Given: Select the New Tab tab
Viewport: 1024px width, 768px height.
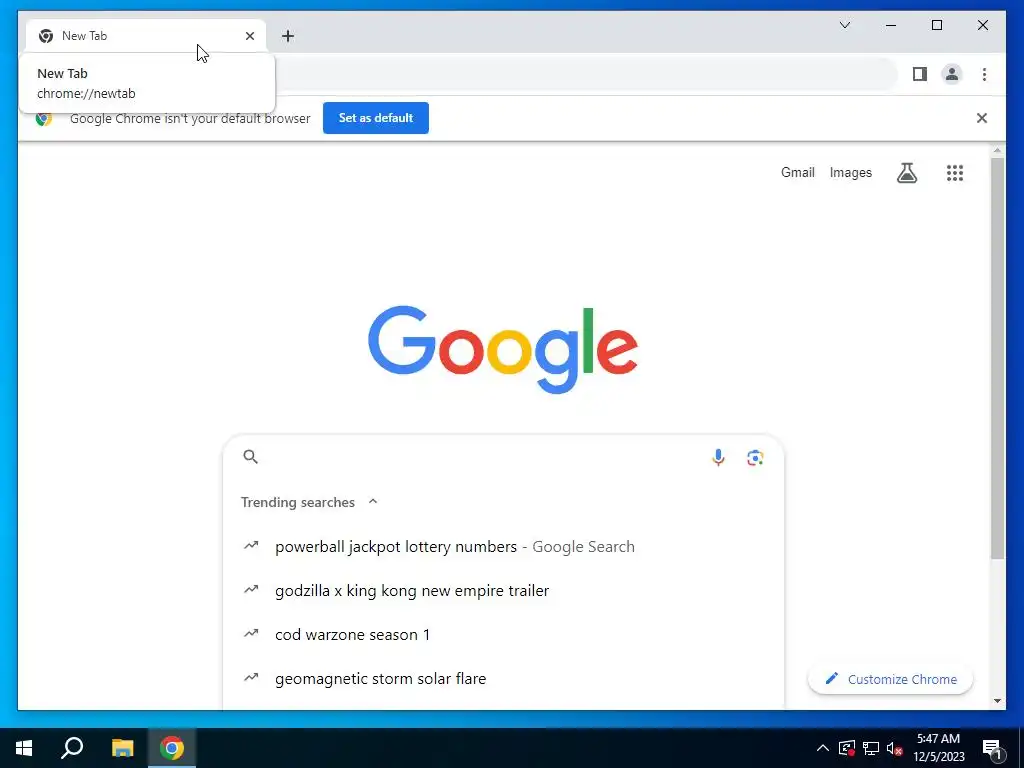Looking at the screenshot, I should point(146,36).
